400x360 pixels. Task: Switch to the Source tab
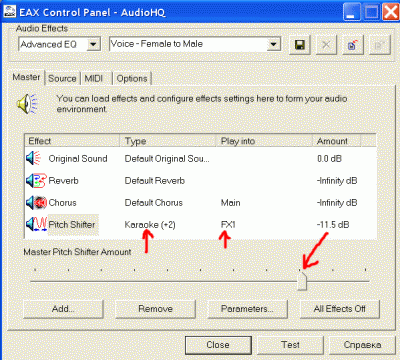pos(62,78)
